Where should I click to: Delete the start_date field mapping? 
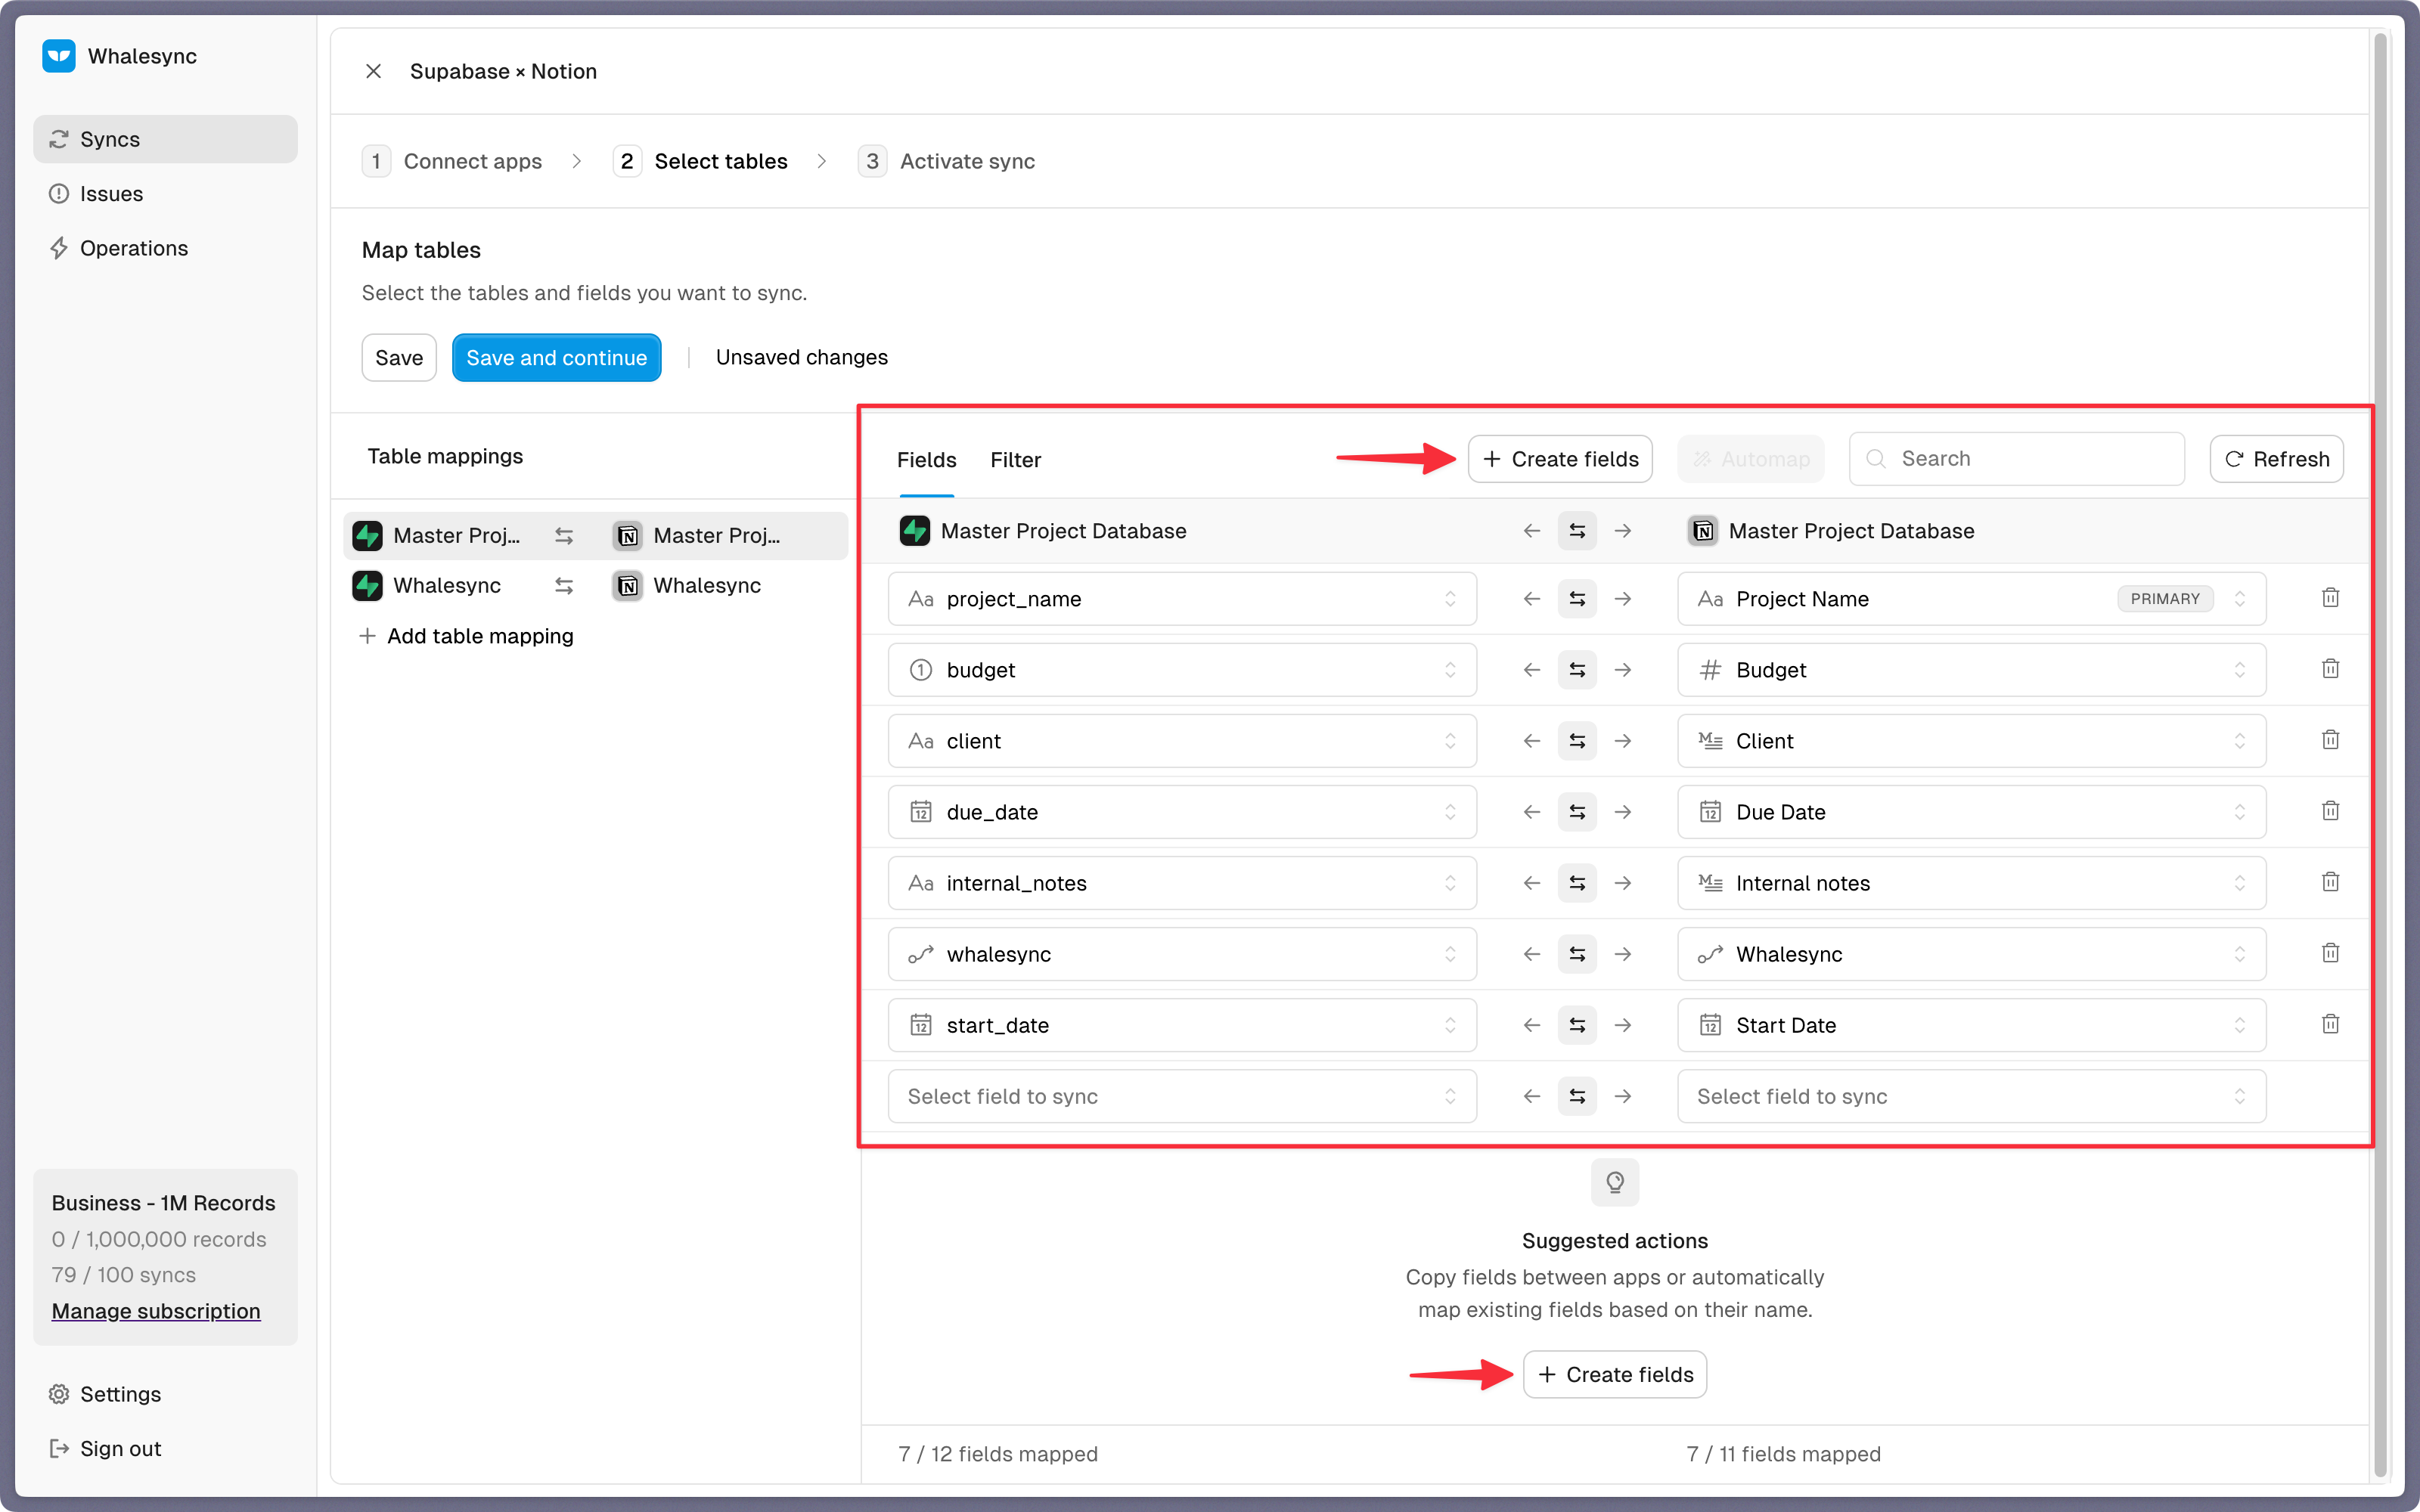click(x=2330, y=1024)
